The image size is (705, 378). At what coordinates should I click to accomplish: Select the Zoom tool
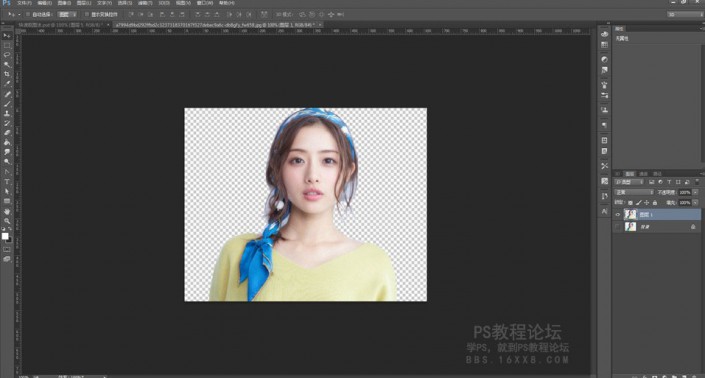click(x=7, y=221)
